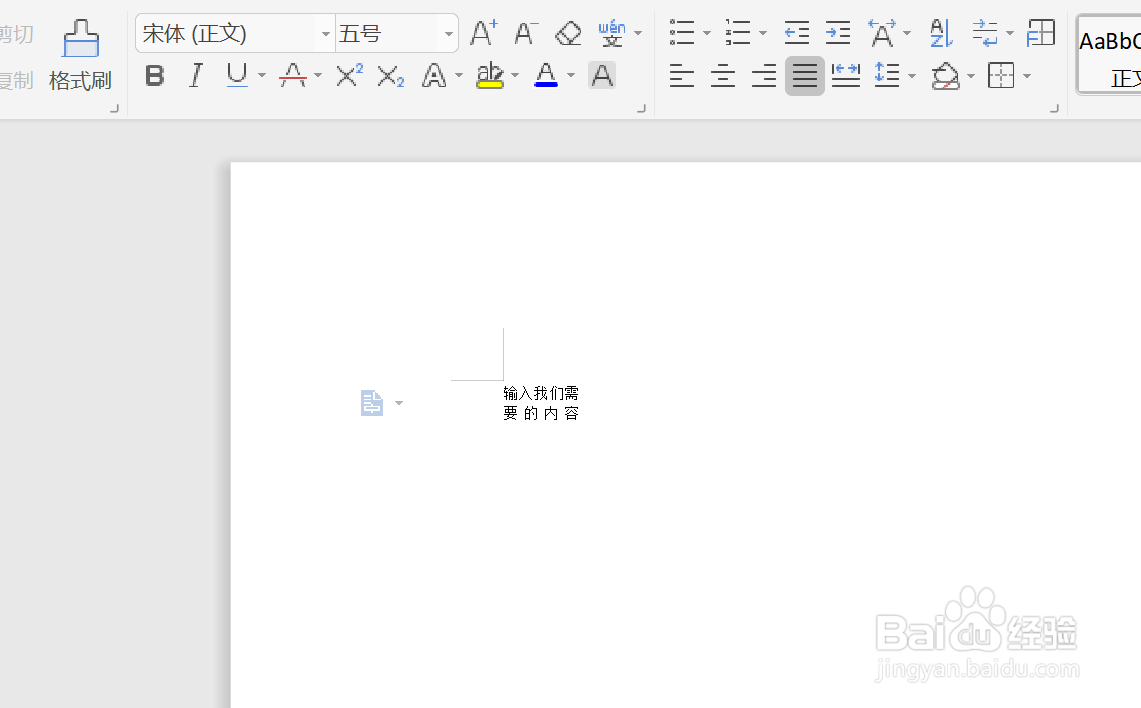Click the text tools table-like icon
The image size is (1141, 708).
click(1041, 33)
